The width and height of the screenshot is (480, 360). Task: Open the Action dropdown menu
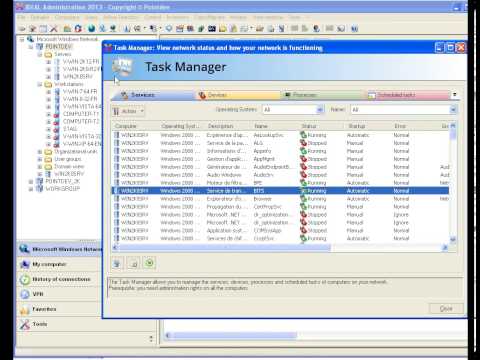pyautogui.click(x=128, y=111)
